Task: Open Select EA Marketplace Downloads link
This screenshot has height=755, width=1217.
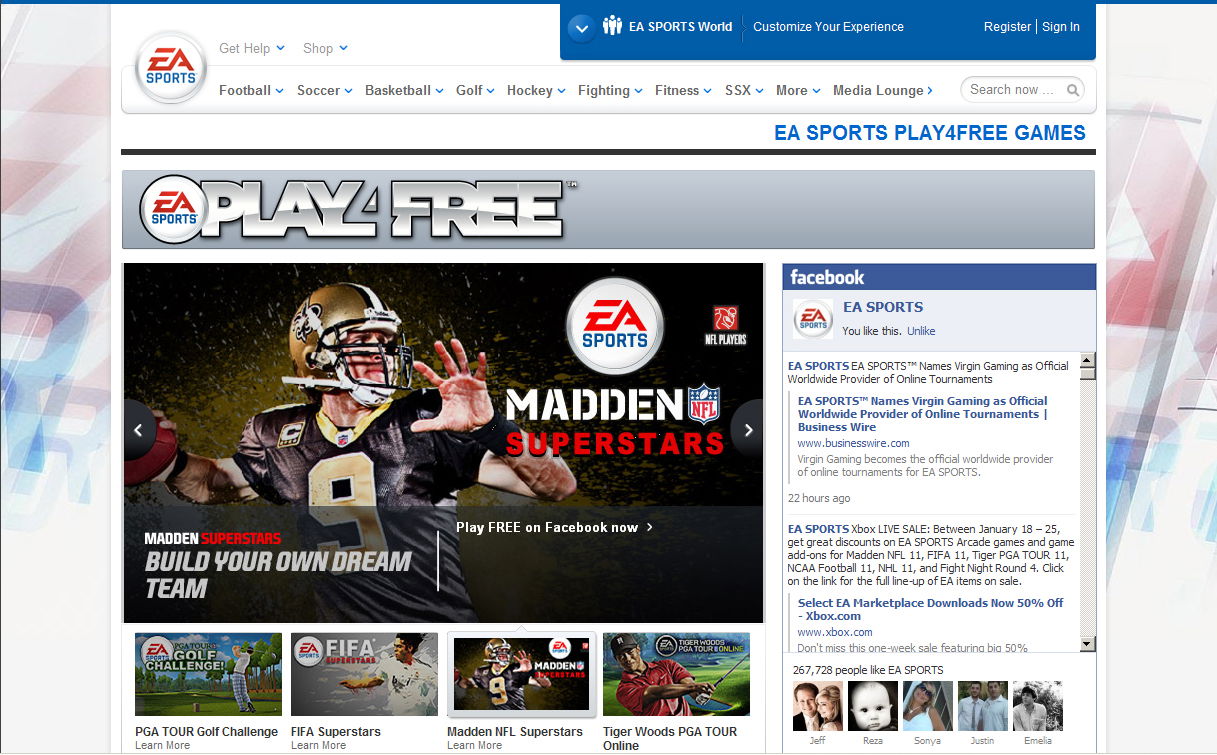Action: pyautogui.click(x=930, y=609)
